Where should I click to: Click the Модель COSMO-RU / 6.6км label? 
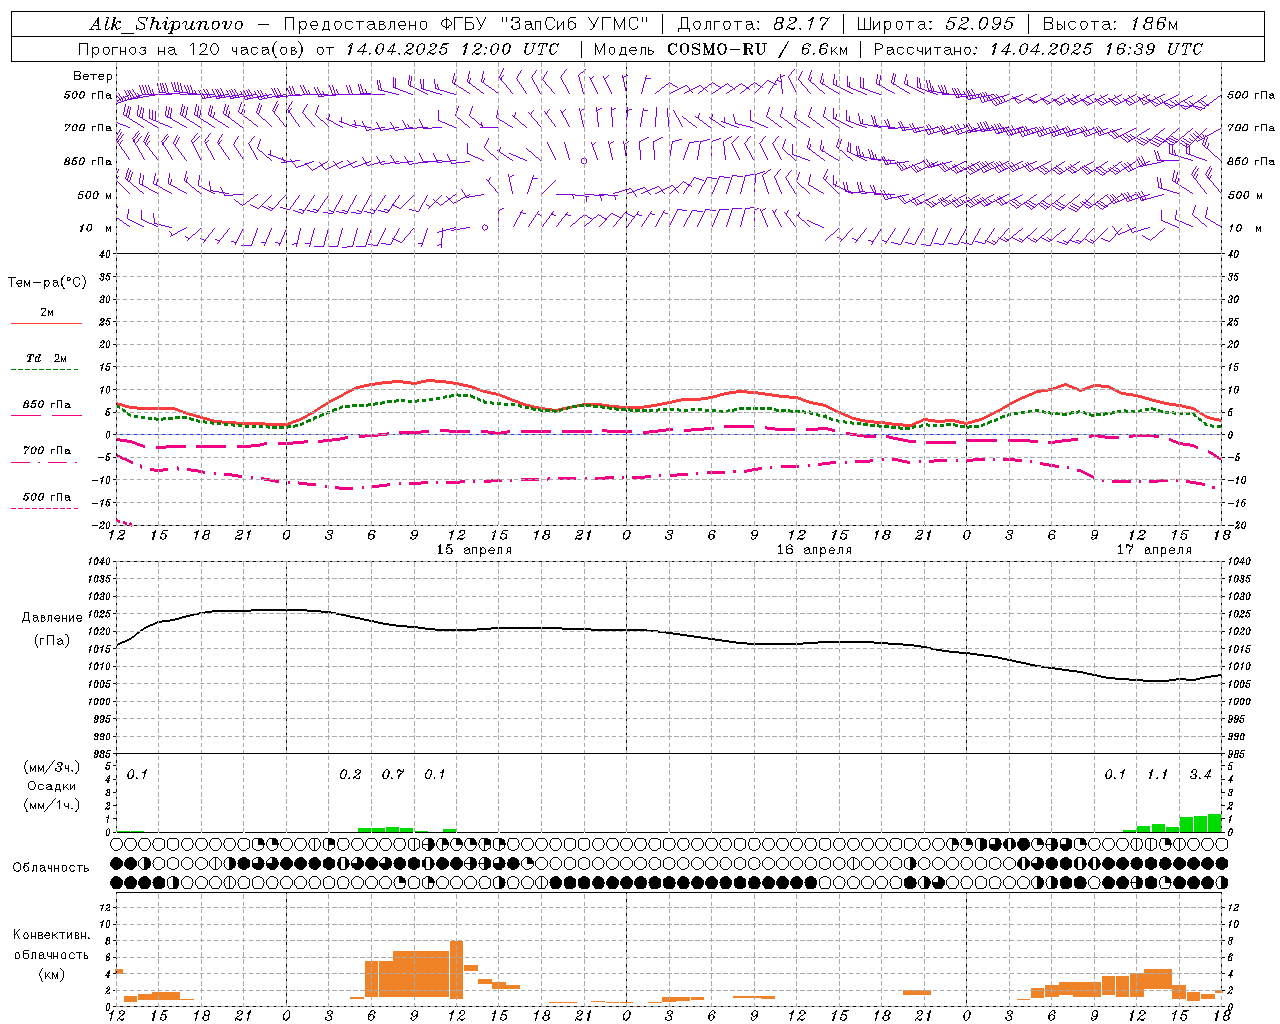click(x=721, y=49)
